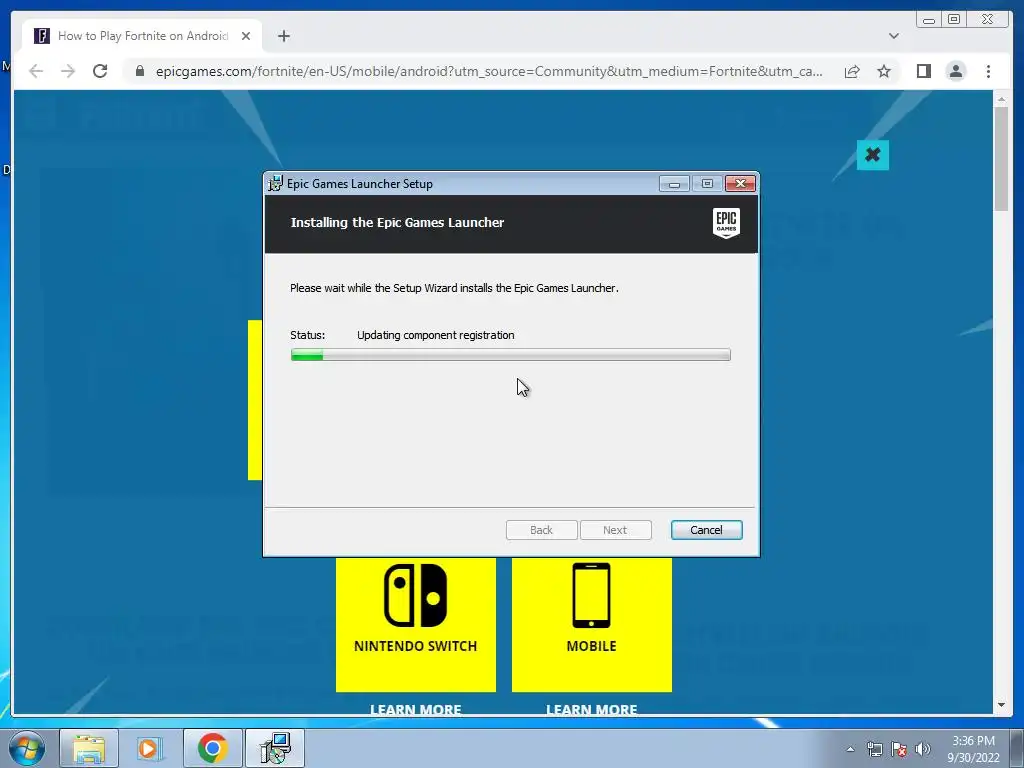Select the How to Play Fortnite tab
The image size is (1024, 768).
point(142,36)
